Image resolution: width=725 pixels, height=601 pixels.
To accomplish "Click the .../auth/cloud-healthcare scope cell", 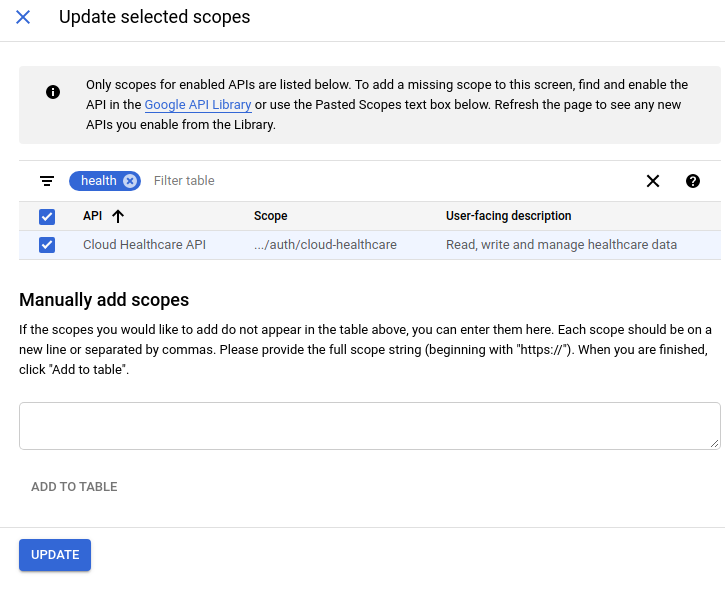I will pyautogui.click(x=325, y=245).
